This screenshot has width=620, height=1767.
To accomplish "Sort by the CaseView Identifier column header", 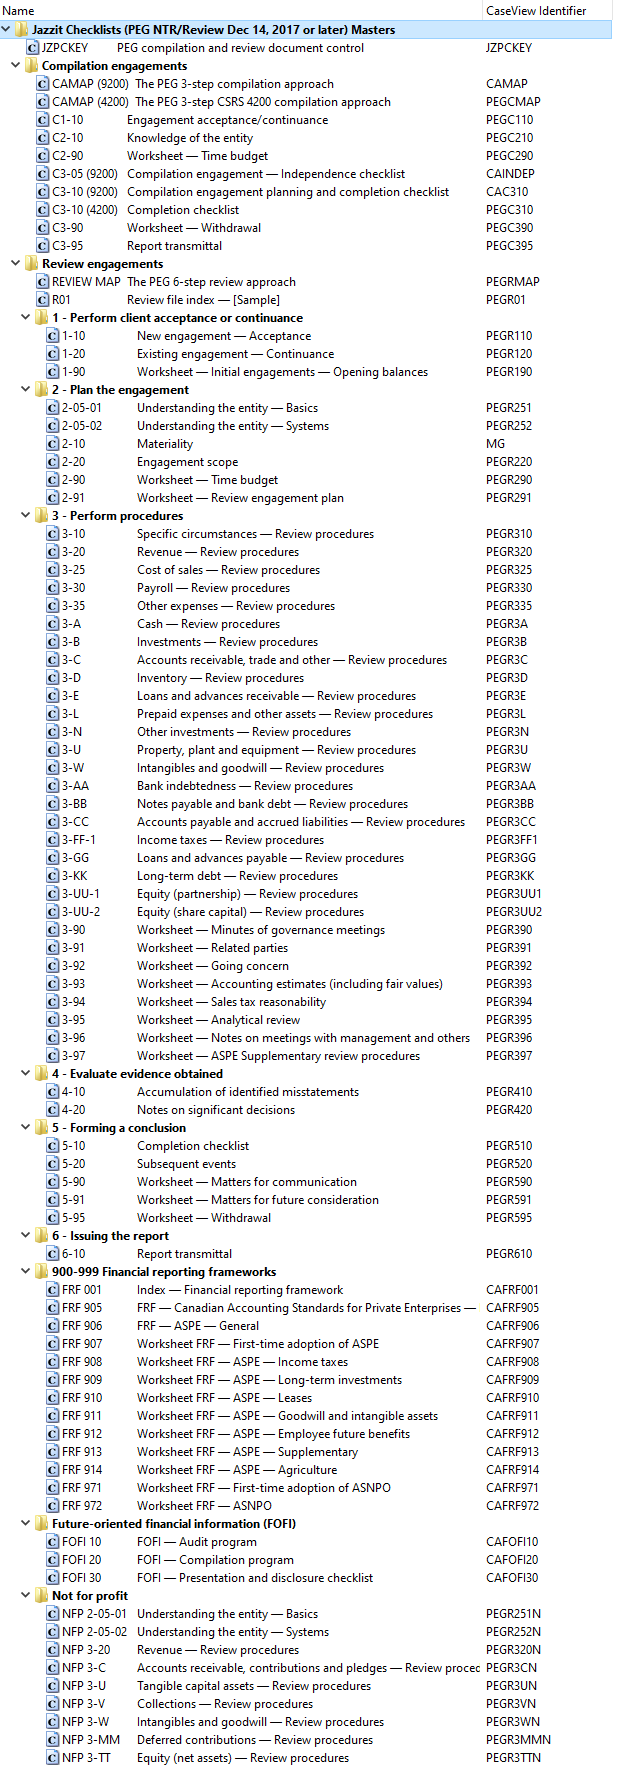I will click(x=548, y=10).
